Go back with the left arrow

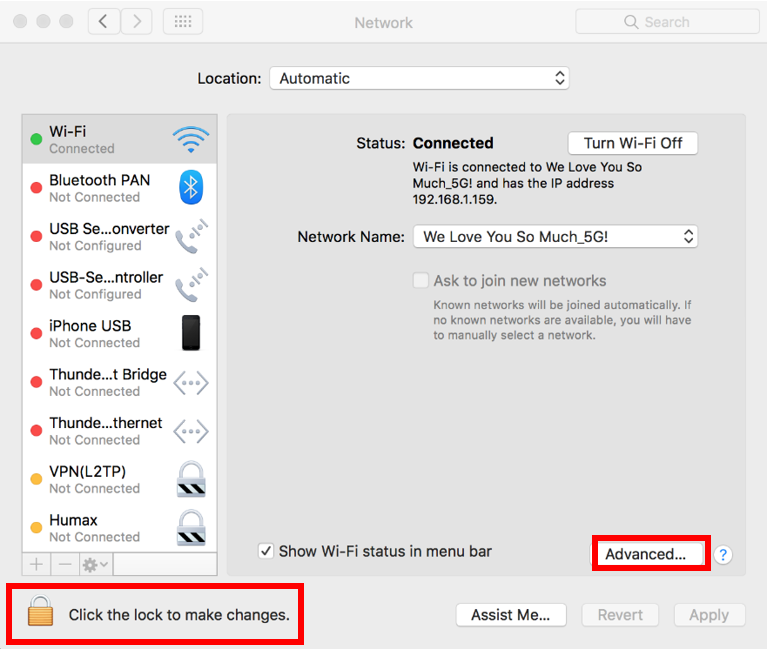click(104, 22)
